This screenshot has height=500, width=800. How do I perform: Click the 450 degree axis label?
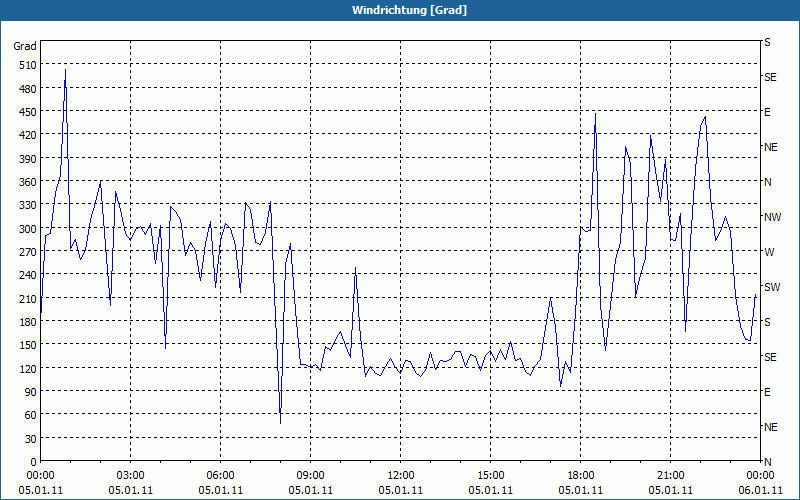coord(28,112)
